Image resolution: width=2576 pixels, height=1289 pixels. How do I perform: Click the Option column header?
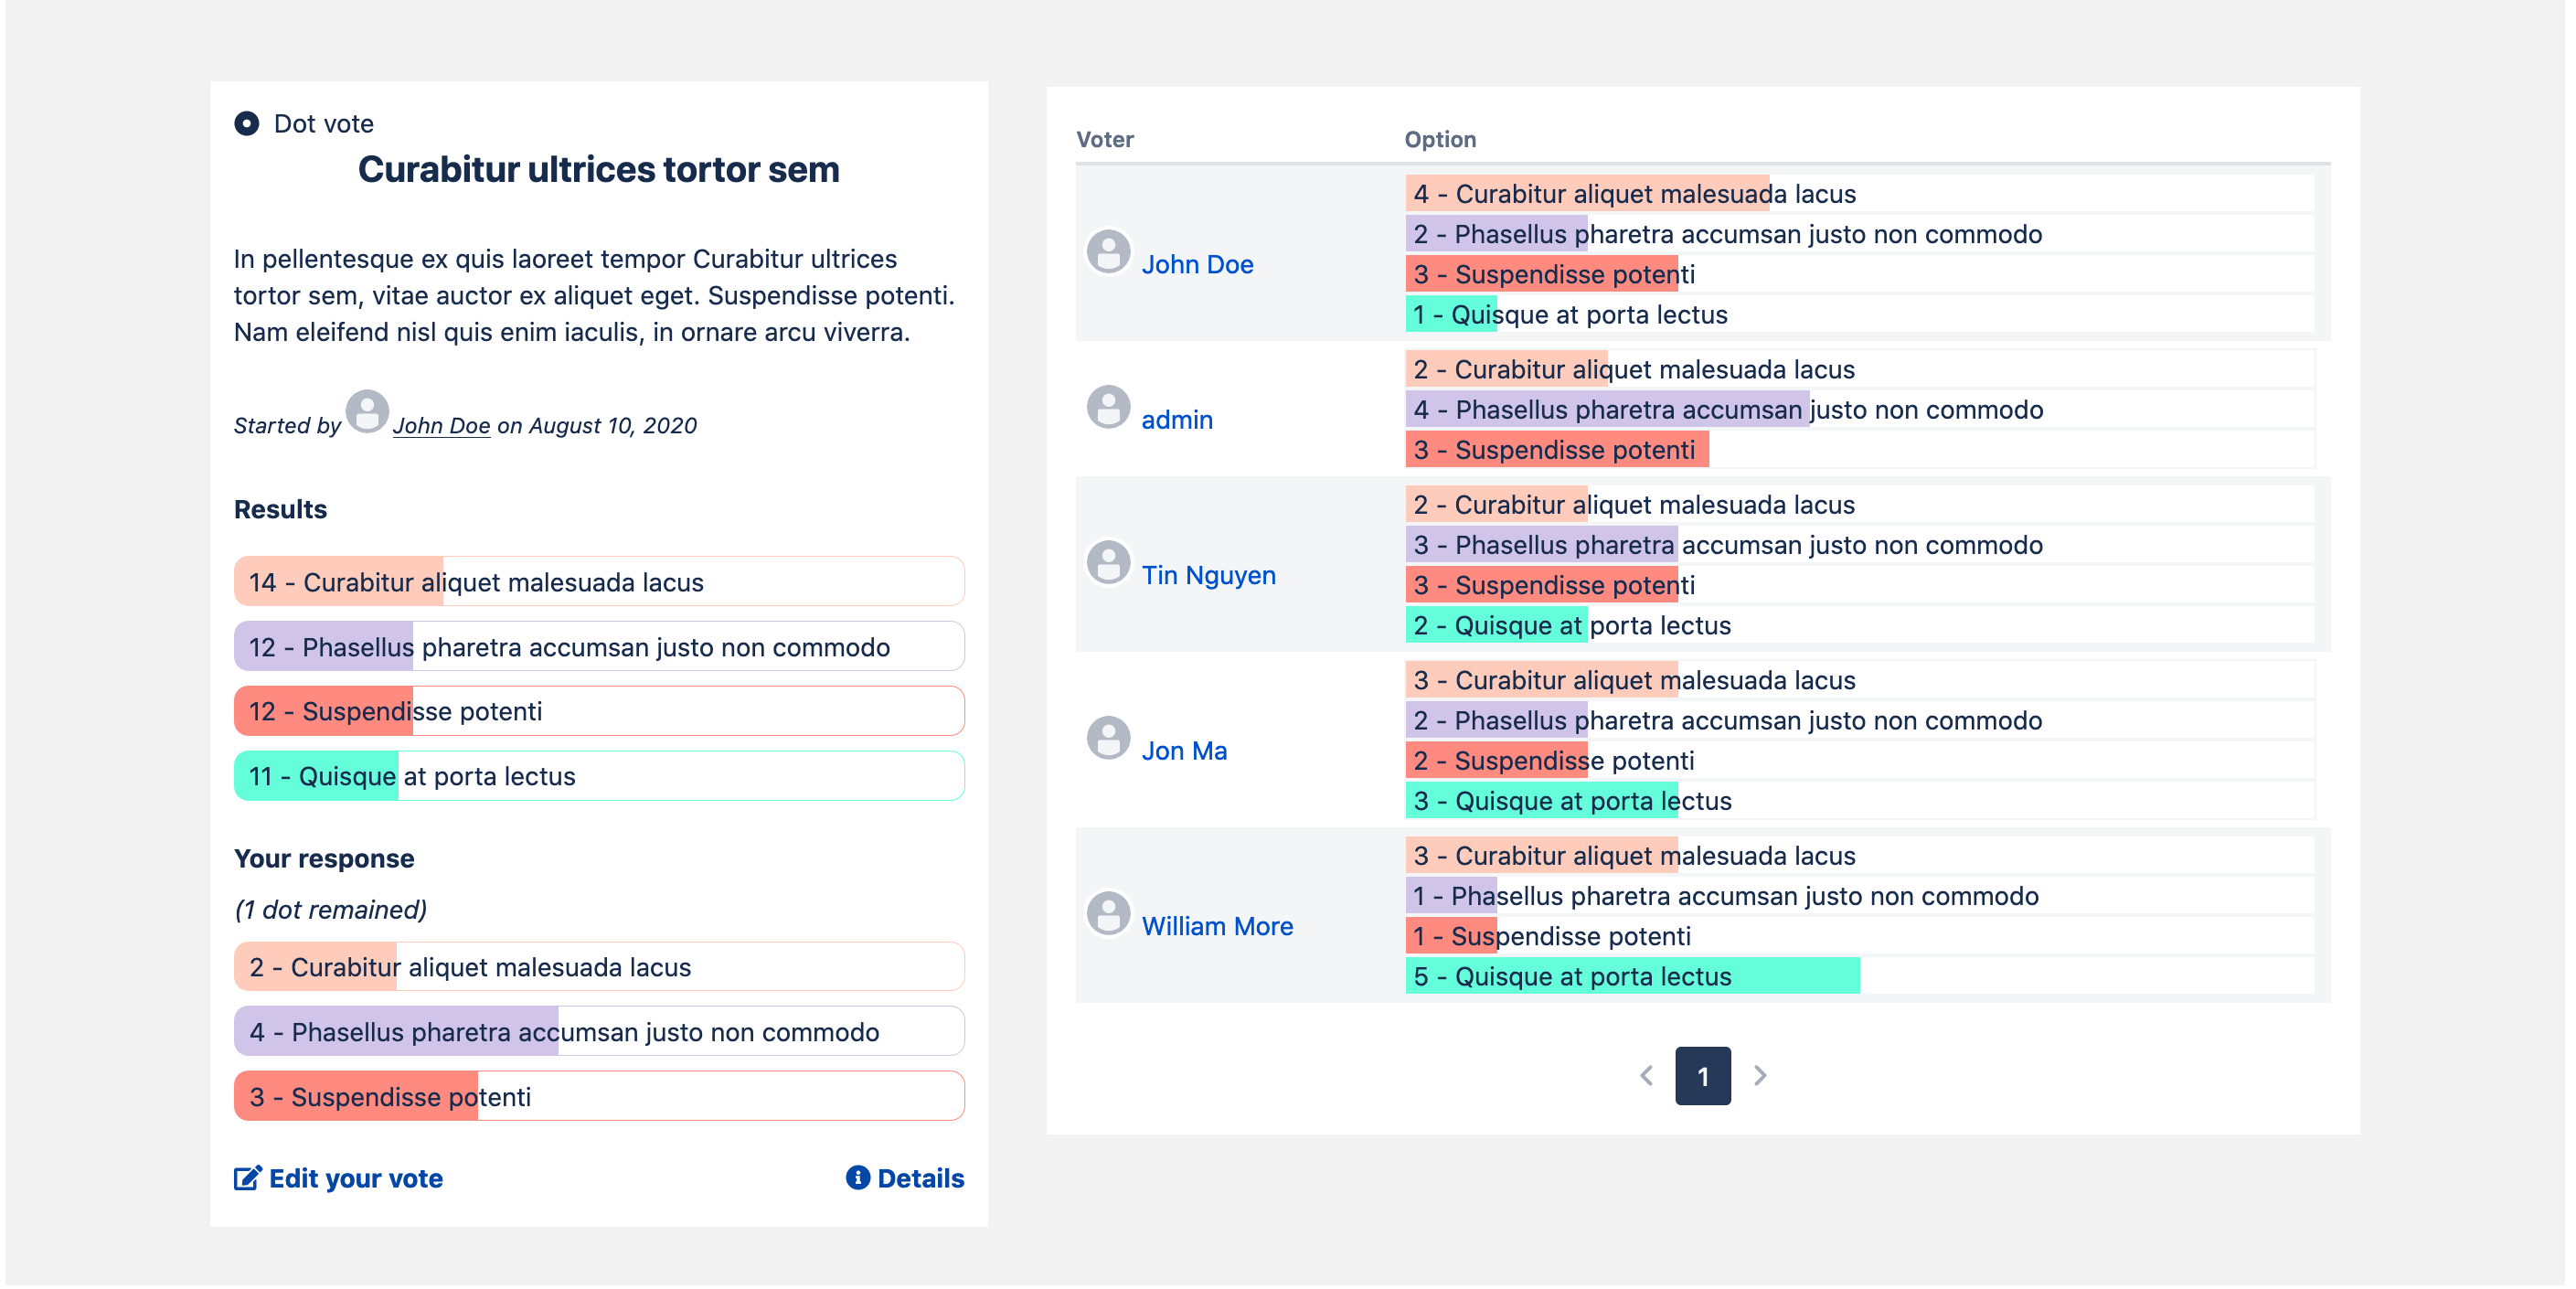coord(1439,139)
